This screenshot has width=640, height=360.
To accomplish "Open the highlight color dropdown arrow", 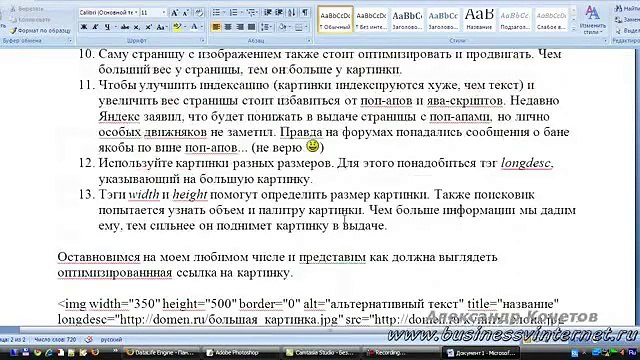I will [184, 27].
